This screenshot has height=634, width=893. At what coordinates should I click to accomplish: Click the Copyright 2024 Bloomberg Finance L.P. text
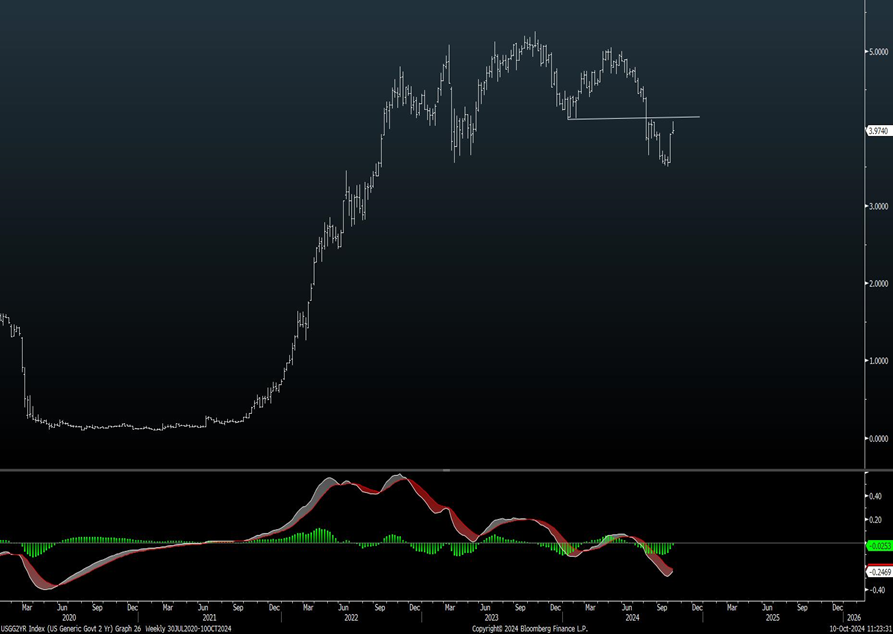529,629
